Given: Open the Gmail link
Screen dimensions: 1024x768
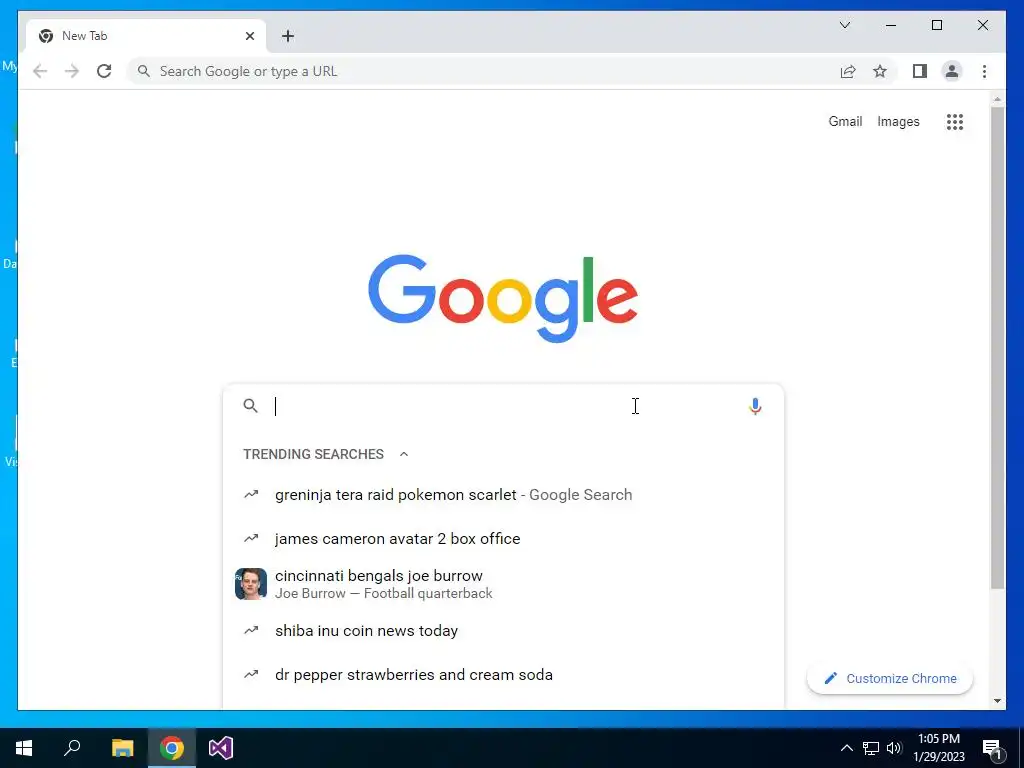Looking at the screenshot, I should [x=845, y=121].
